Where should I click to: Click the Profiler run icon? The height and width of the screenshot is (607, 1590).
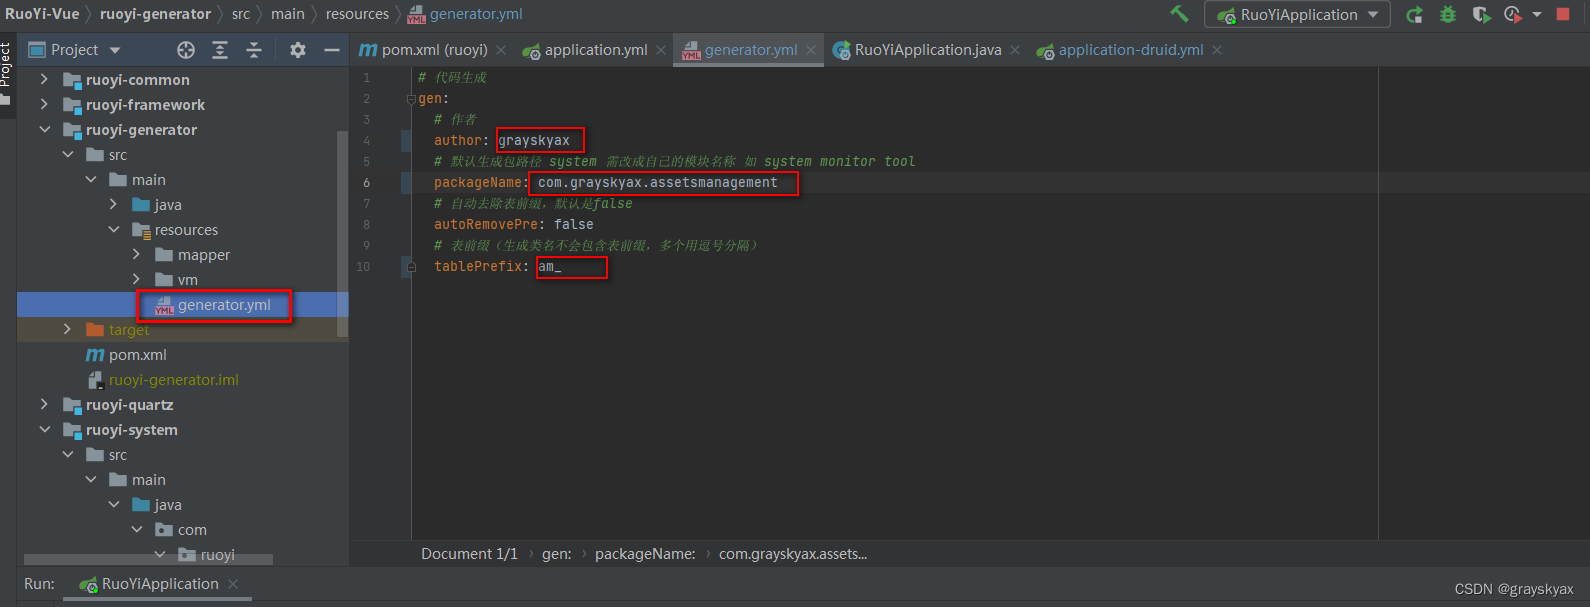pos(1512,14)
